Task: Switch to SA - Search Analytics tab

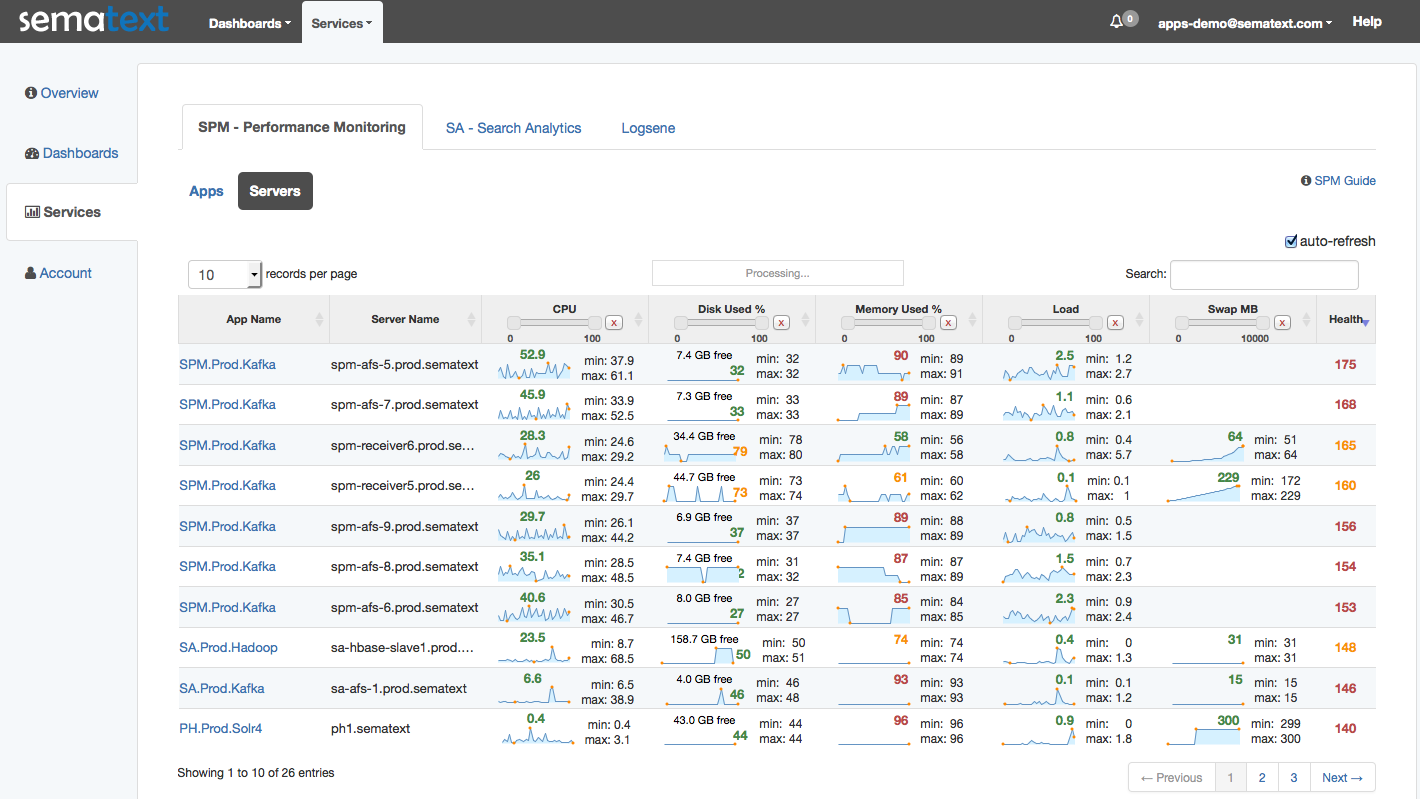Action: [513, 128]
